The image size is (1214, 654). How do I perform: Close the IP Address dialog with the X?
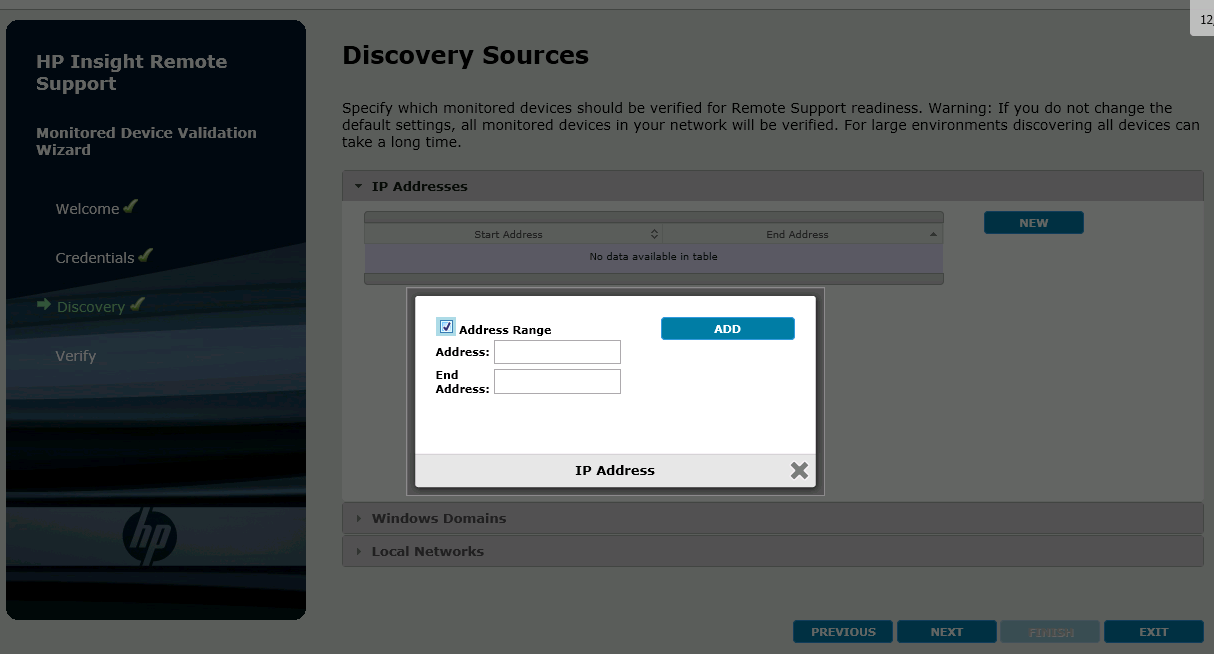tap(799, 470)
